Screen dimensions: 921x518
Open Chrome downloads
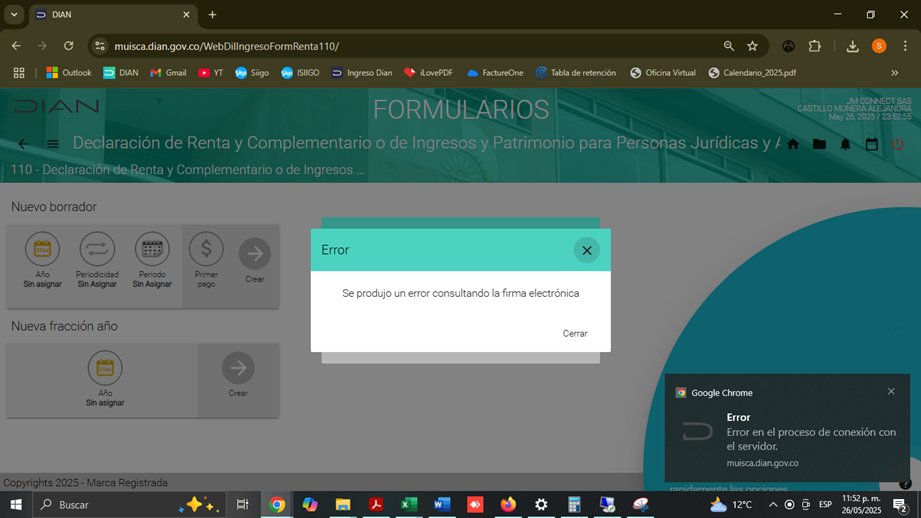pyautogui.click(x=852, y=46)
